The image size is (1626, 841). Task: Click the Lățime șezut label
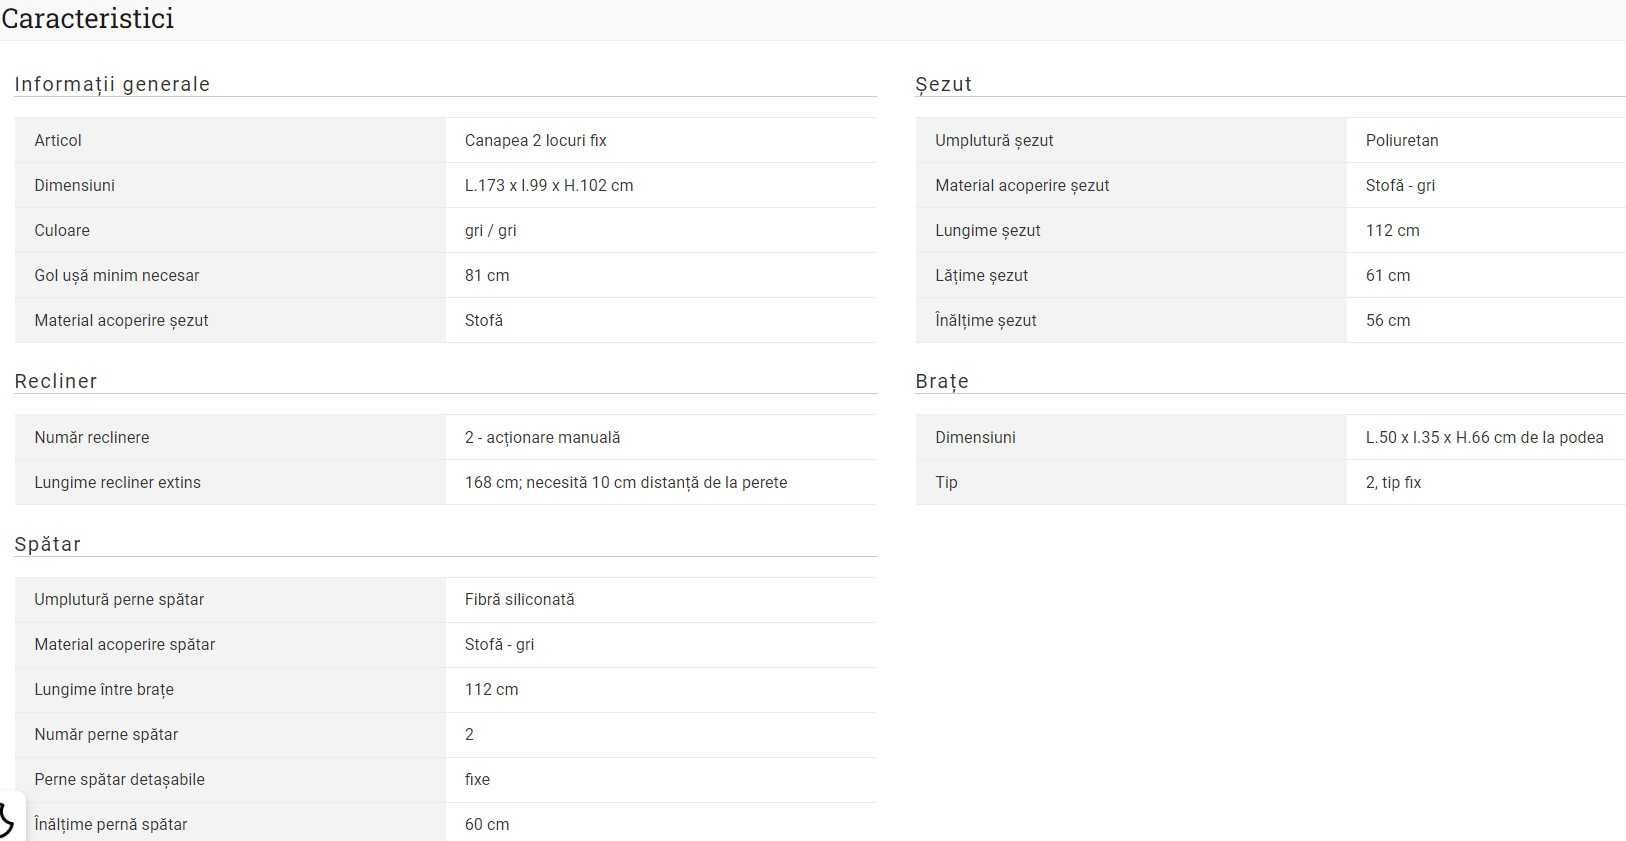(x=981, y=275)
